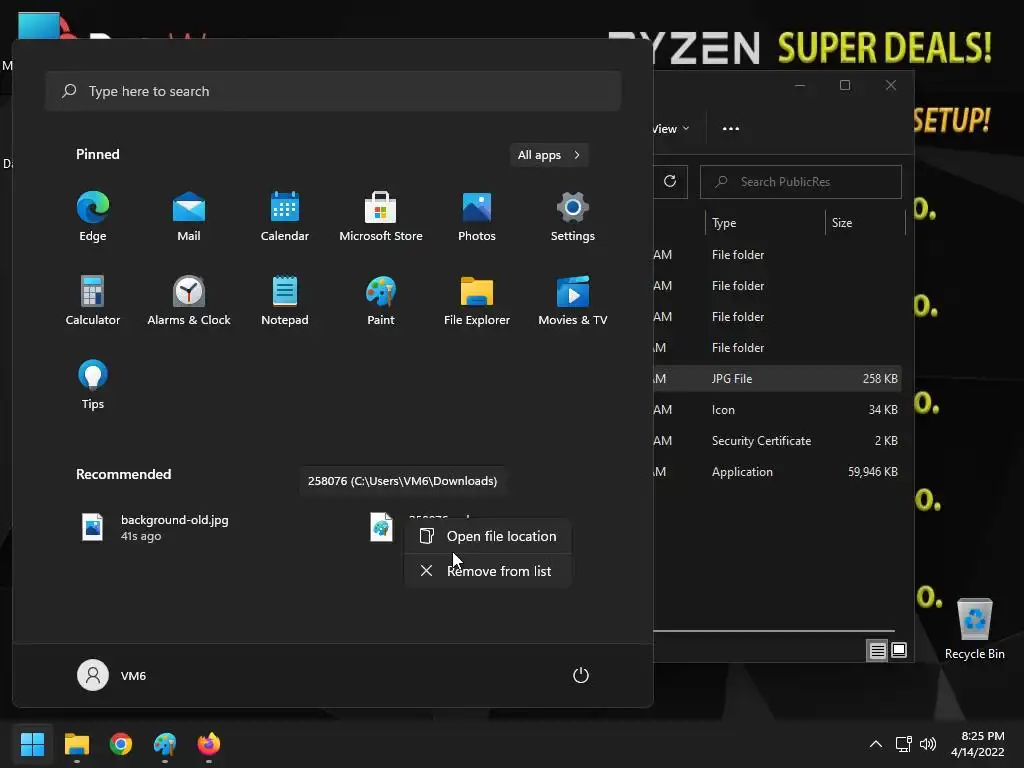Launch the Calculator app

[93, 300]
